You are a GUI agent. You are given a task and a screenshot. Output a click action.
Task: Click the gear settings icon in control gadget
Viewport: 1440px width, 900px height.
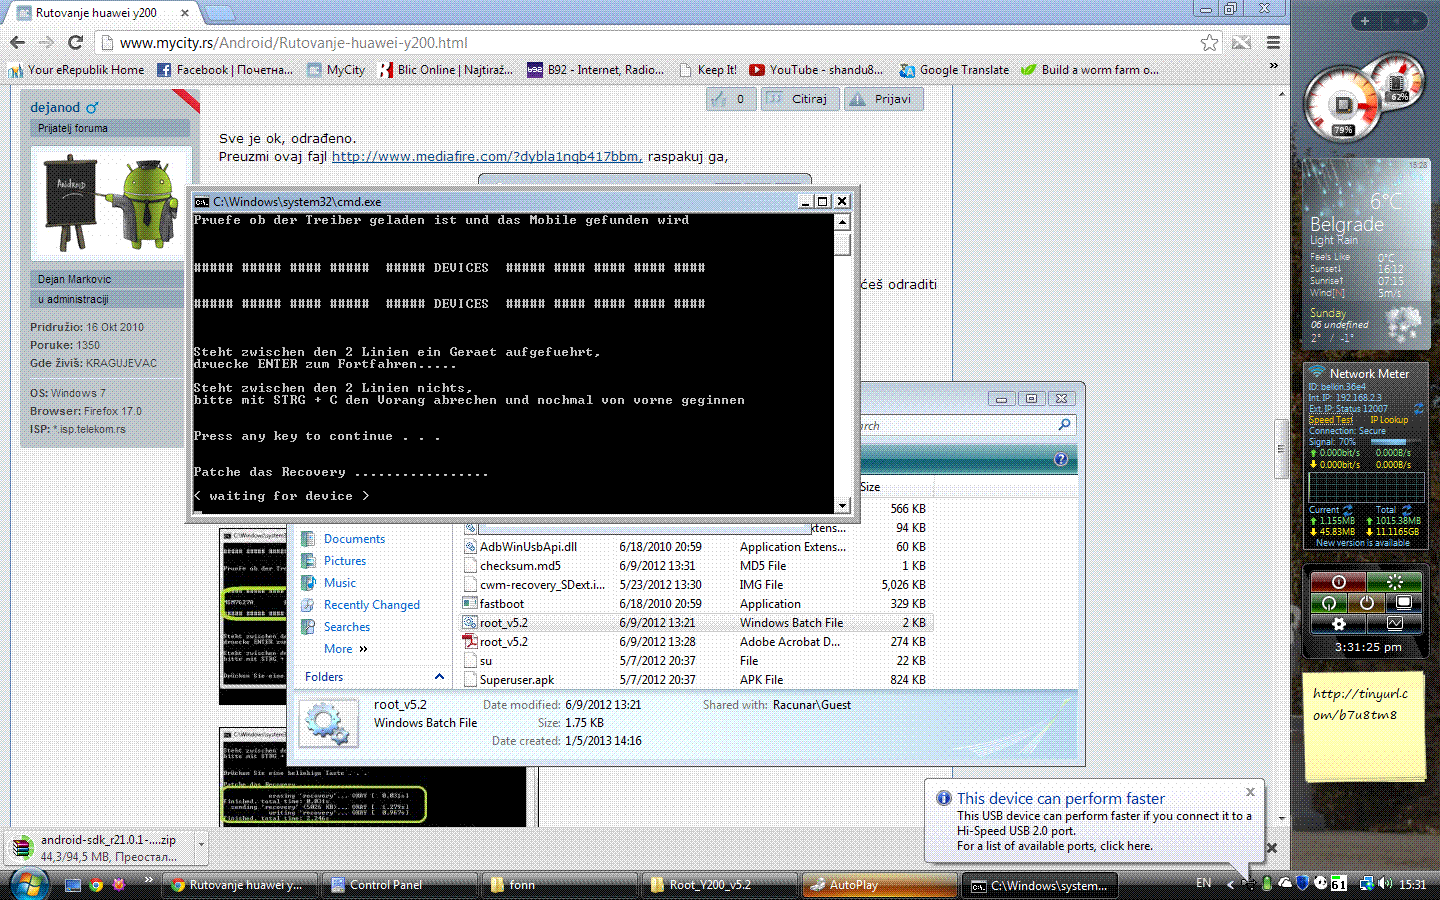(x=1339, y=624)
